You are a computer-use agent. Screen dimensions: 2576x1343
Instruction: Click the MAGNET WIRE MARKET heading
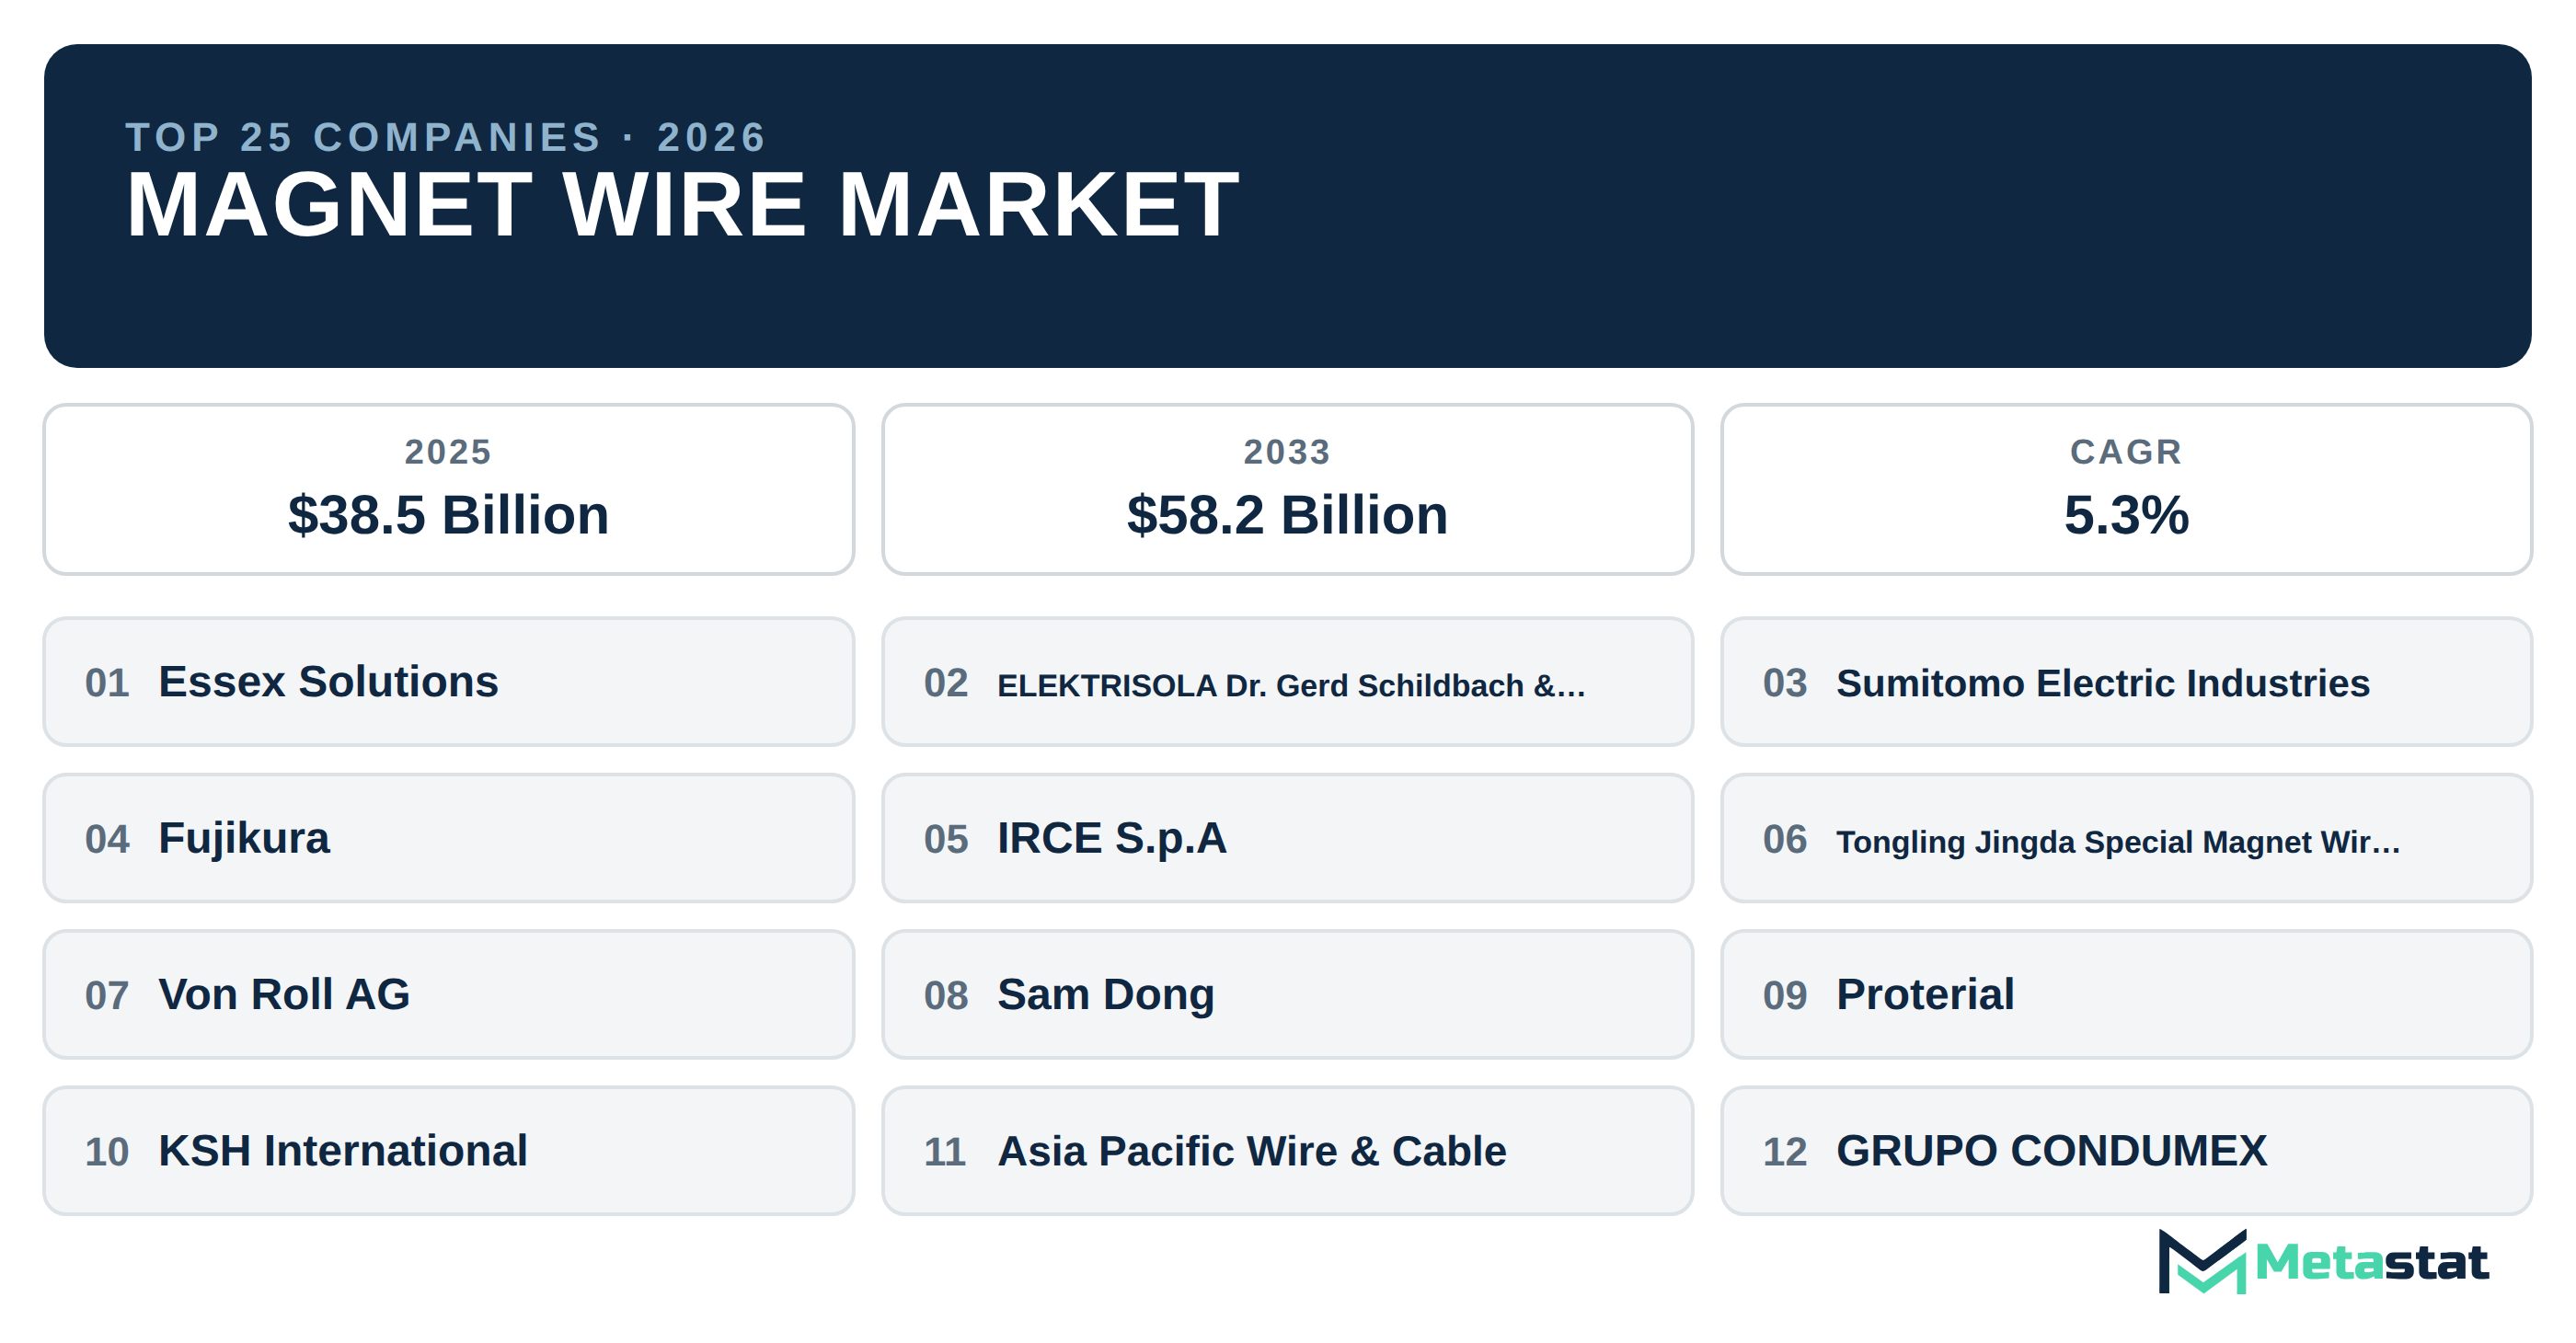pos(683,205)
